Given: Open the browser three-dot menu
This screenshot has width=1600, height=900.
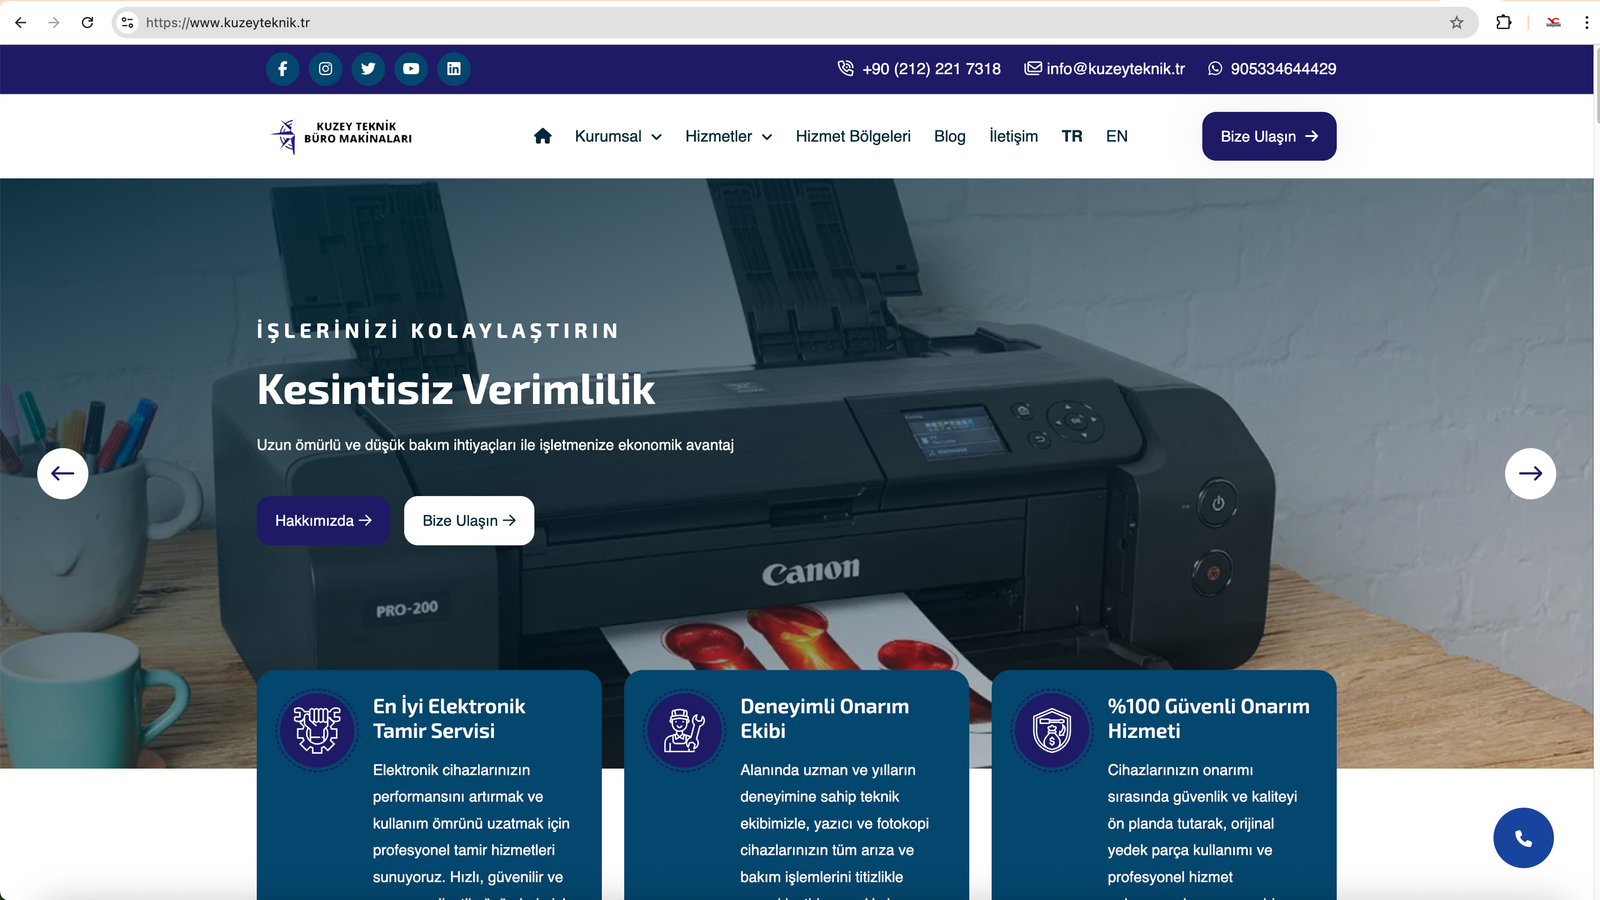Looking at the screenshot, I should pyautogui.click(x=1586, y=22).
